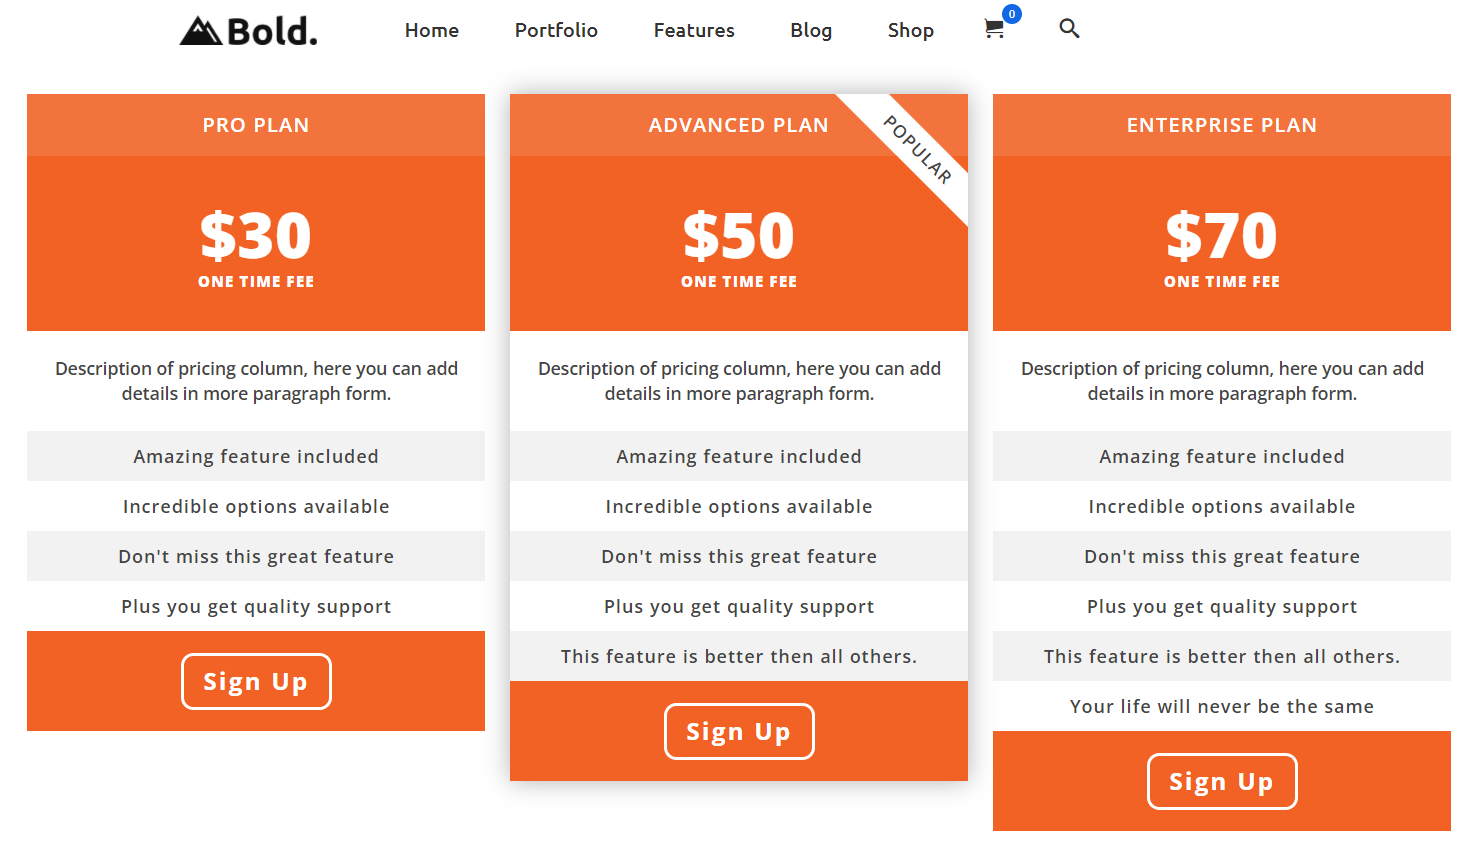Click the $70 Enterprise Plan price
Viewport: 1477px width, 856px height.
point(1222,236)
